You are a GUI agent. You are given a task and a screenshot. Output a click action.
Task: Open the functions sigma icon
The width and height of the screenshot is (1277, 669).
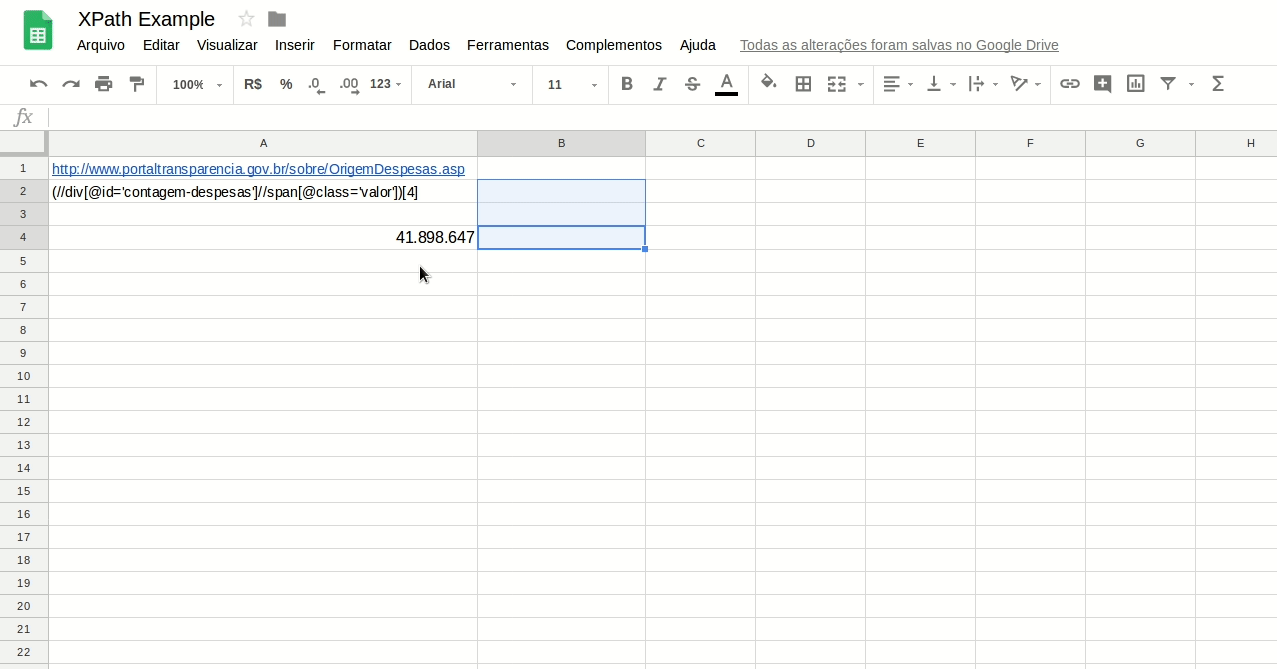click(1218, 84)
